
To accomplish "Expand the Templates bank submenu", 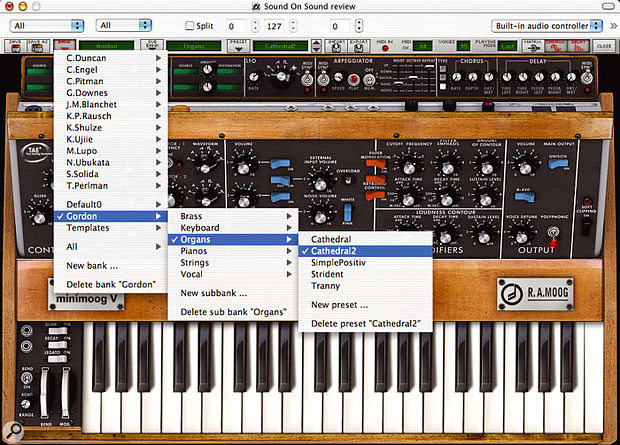I will 111,228.
